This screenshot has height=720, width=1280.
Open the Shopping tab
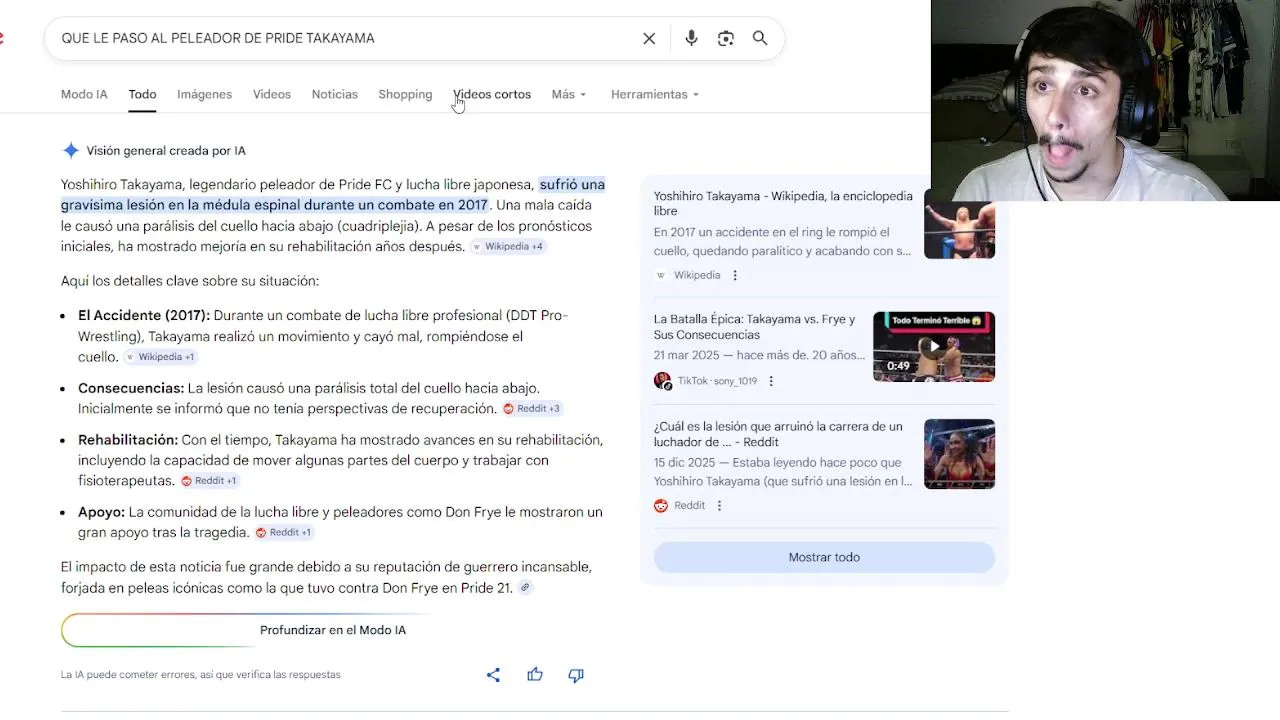[405, 94]
